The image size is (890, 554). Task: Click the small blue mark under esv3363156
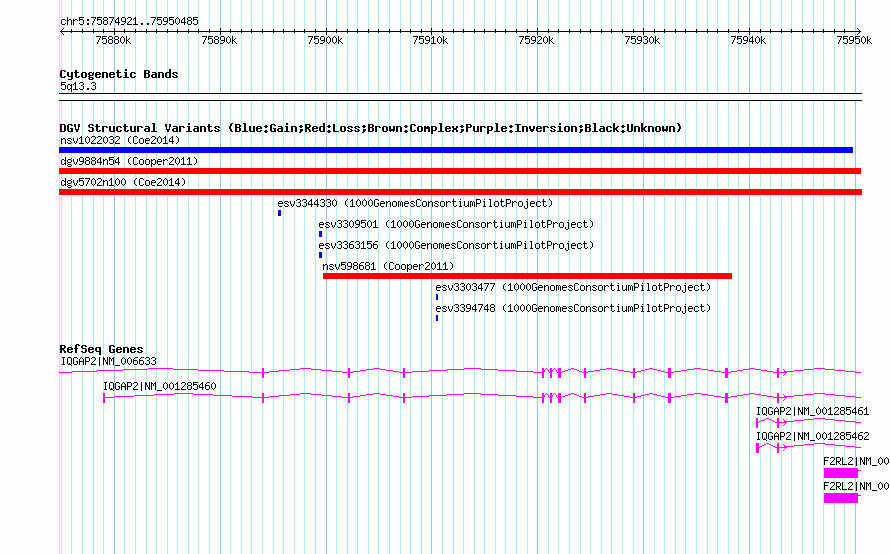click(x=320, y=255)
